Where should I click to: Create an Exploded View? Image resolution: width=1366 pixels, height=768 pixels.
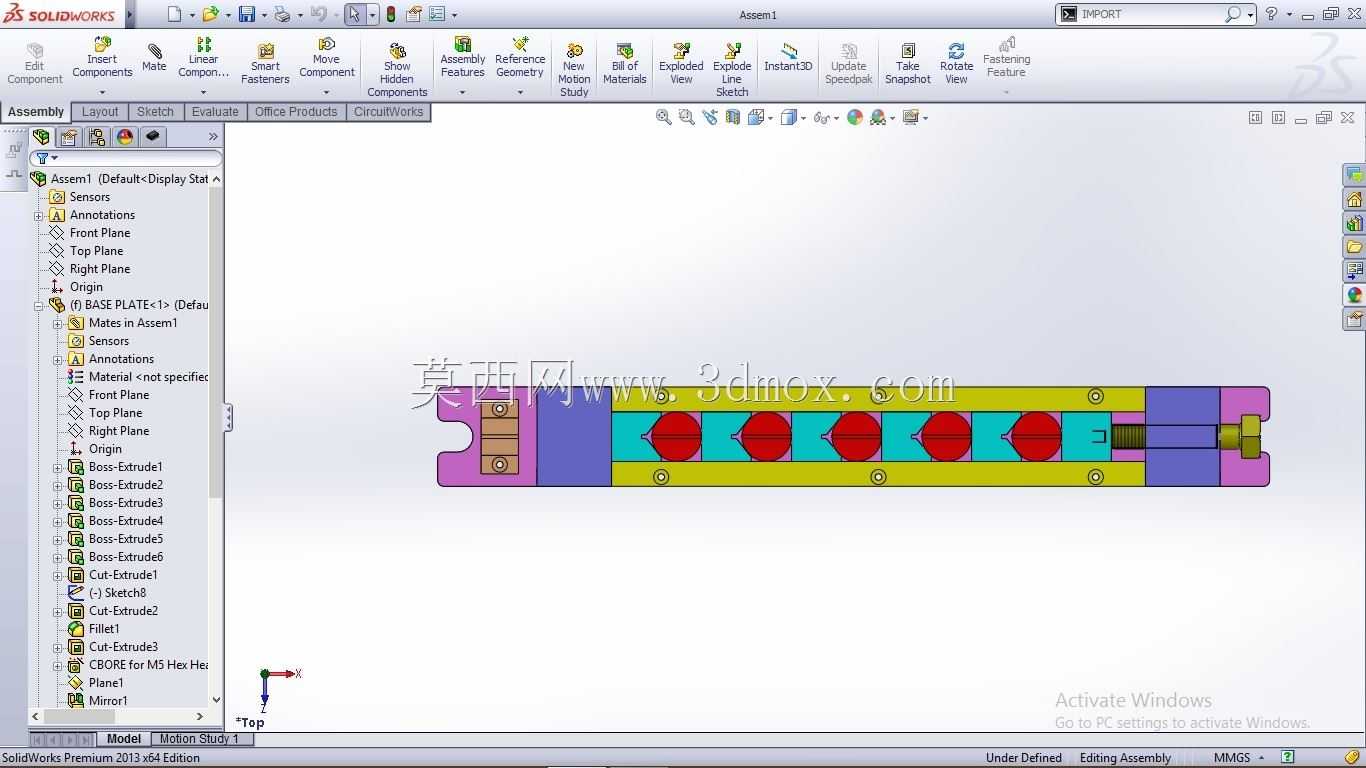pyautogui.click(x=681, y=63)
